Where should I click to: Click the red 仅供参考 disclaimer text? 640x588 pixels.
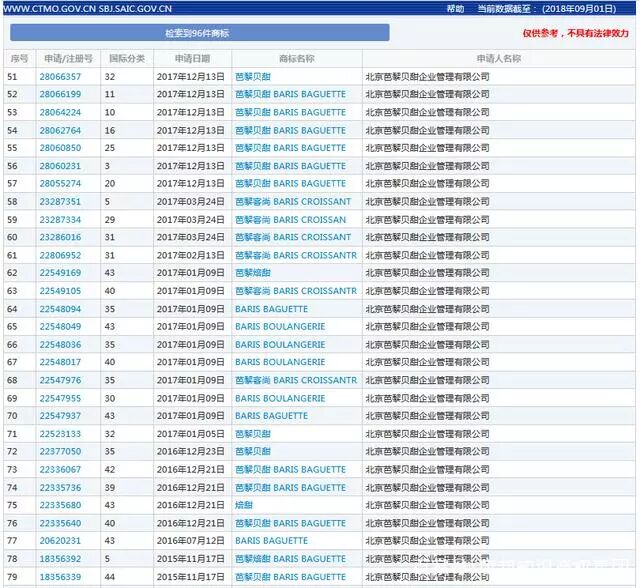click(576, 33)
